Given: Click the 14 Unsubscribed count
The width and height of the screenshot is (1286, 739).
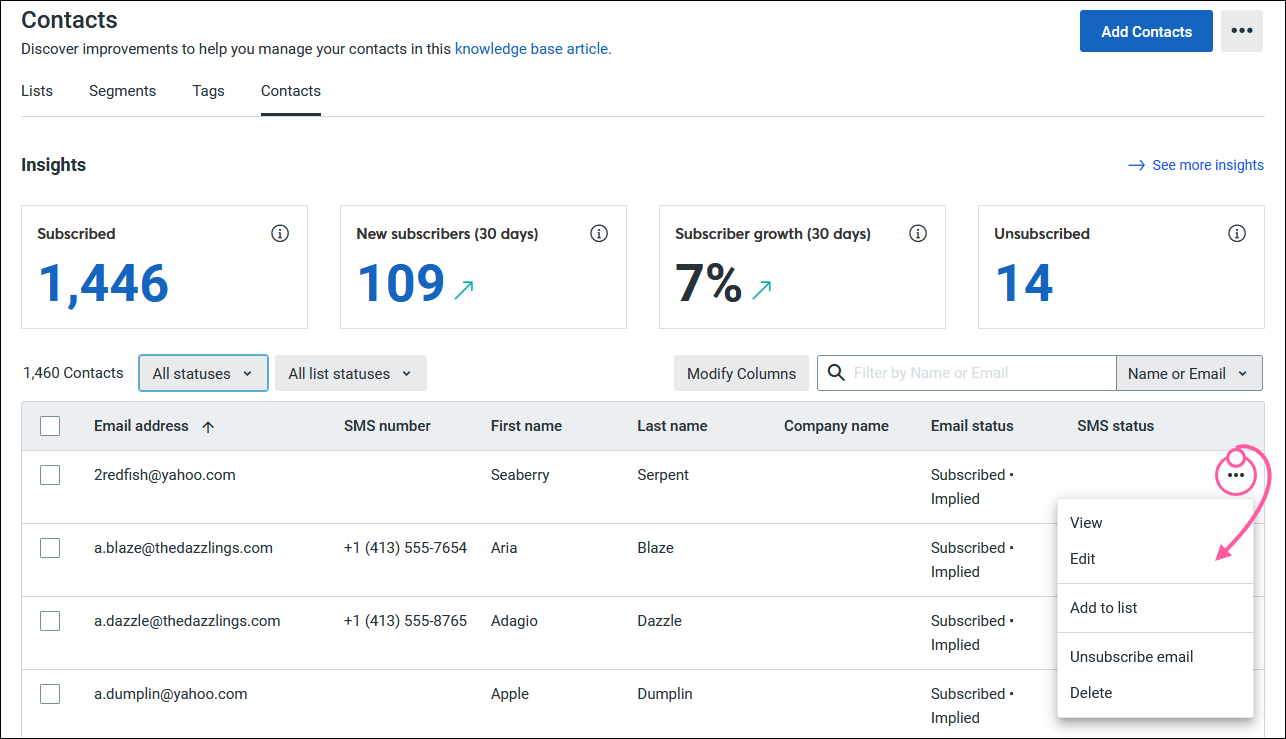Looking at the screenshot, I should coord(1024,284).
